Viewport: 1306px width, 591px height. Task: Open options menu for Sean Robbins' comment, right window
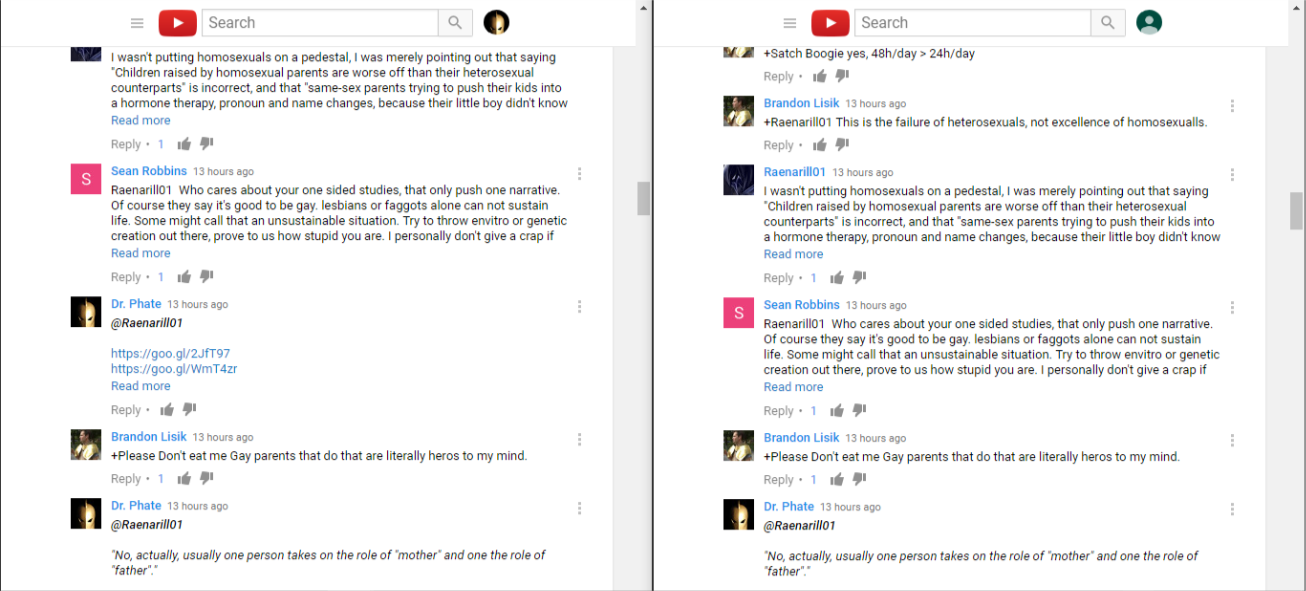pos(1232,308)
